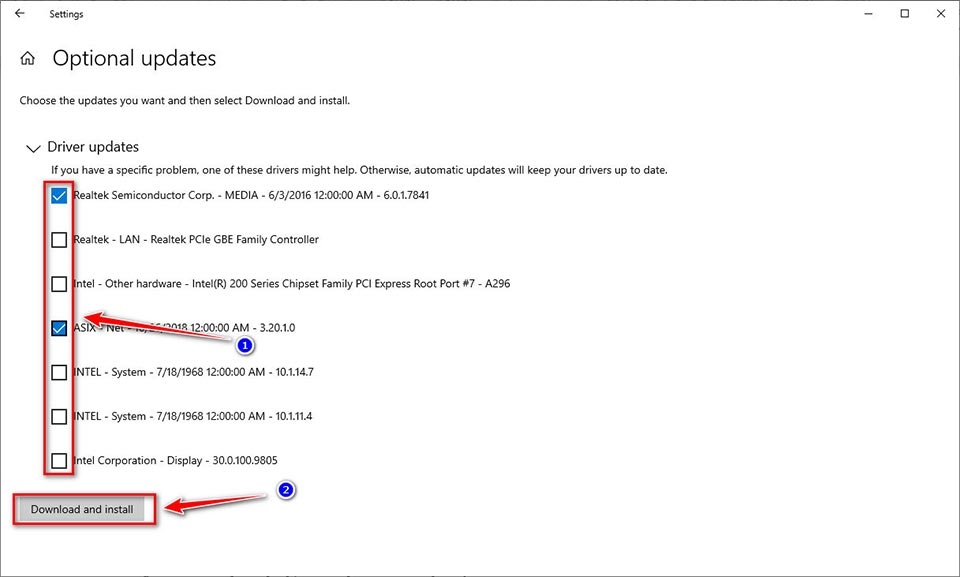The image size is (960, 577).
Task: Uncheck the Realtek Semiconductor Corp. MEDIA driver
Action: pyautogui.click(x=59, y=195)
